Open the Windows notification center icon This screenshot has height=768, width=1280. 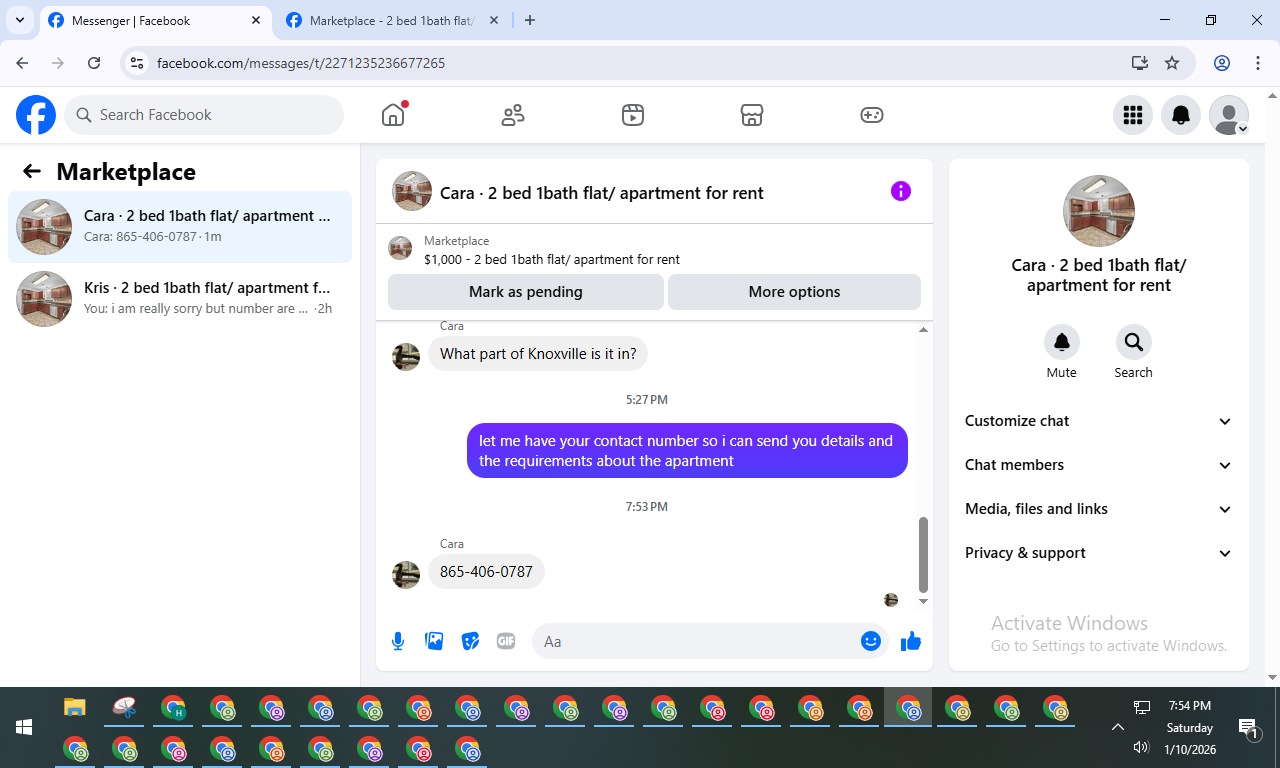point(1248,728)
